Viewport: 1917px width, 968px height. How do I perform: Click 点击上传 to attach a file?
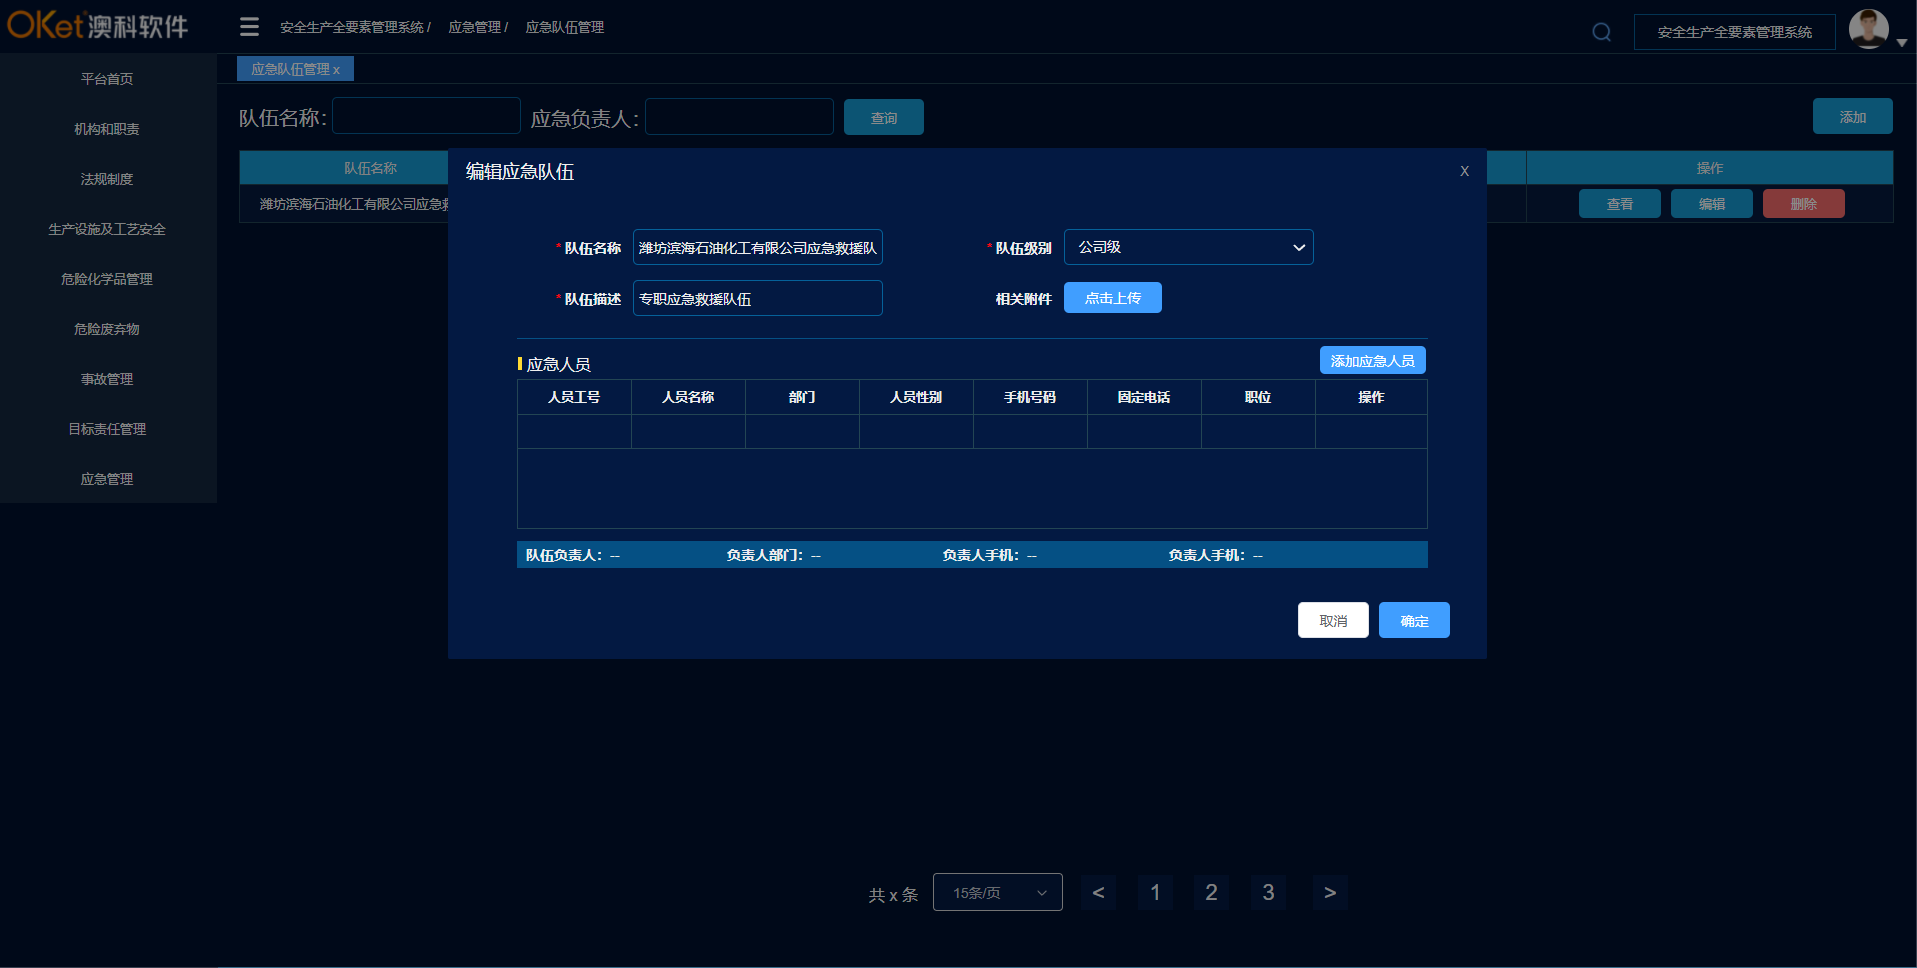tap(1112, 297)
